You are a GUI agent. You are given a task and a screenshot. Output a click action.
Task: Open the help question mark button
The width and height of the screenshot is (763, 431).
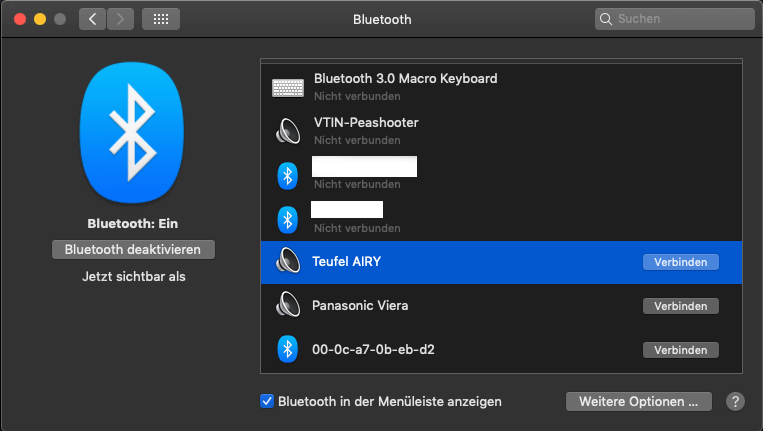[x=735, y=401]
